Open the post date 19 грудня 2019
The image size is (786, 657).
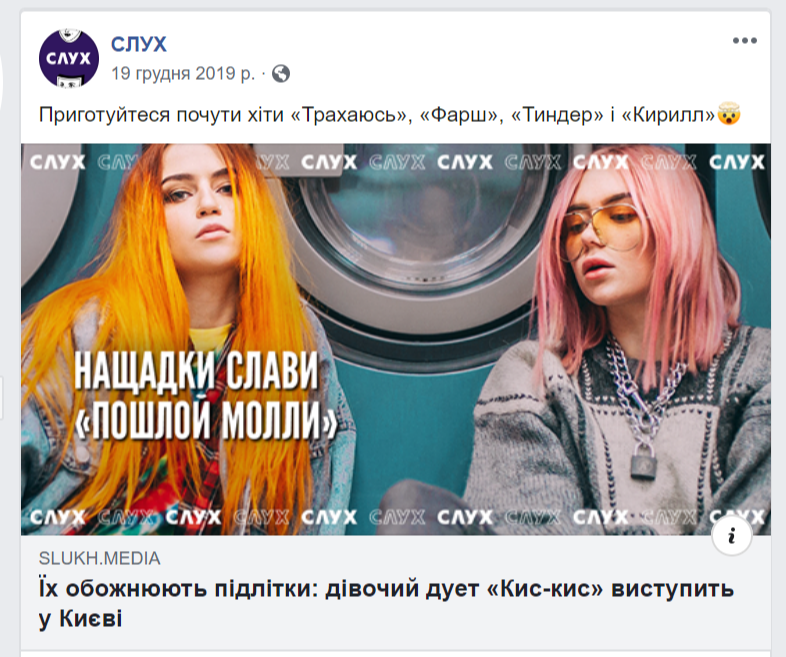pos(183,74)
